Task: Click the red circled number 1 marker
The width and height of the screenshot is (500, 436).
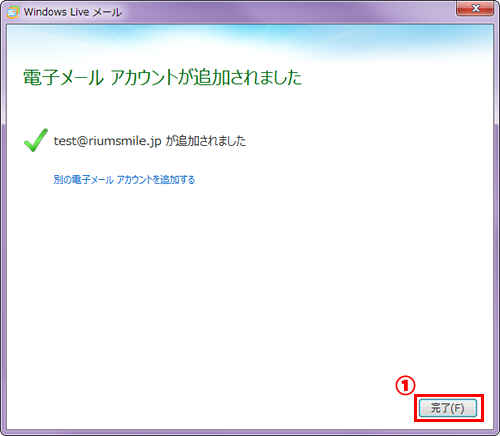Action: [x=405, y=386]
